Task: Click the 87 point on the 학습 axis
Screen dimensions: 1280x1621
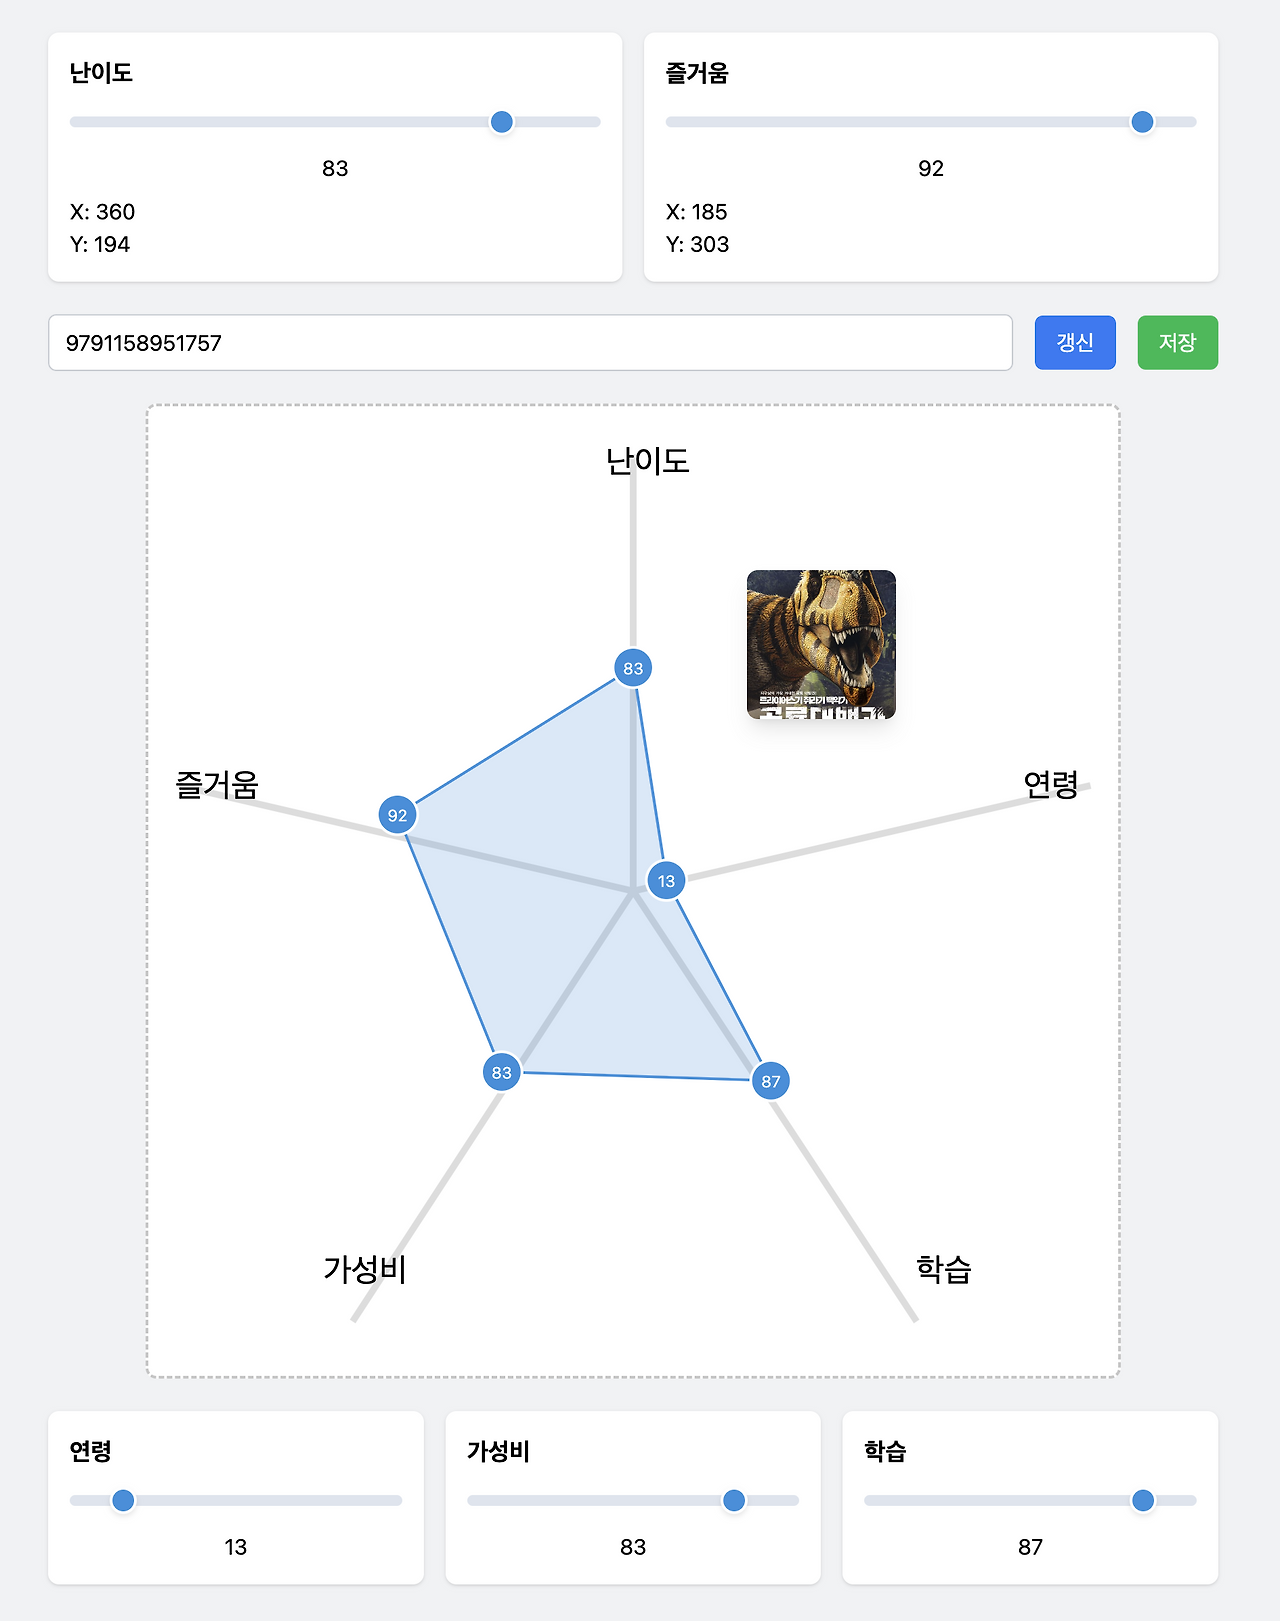Action: click(771, 1080)
